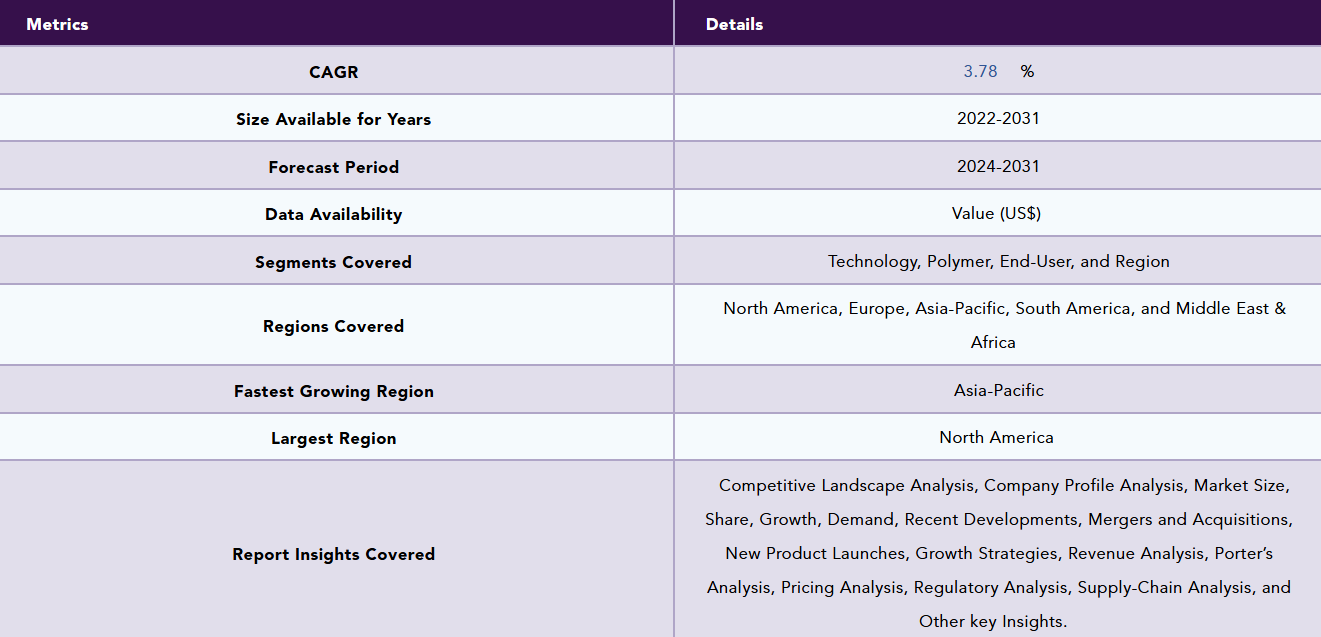This screenshot has height=637, width=1321.
Task: Select the Largest Region label
Action: 334,438
